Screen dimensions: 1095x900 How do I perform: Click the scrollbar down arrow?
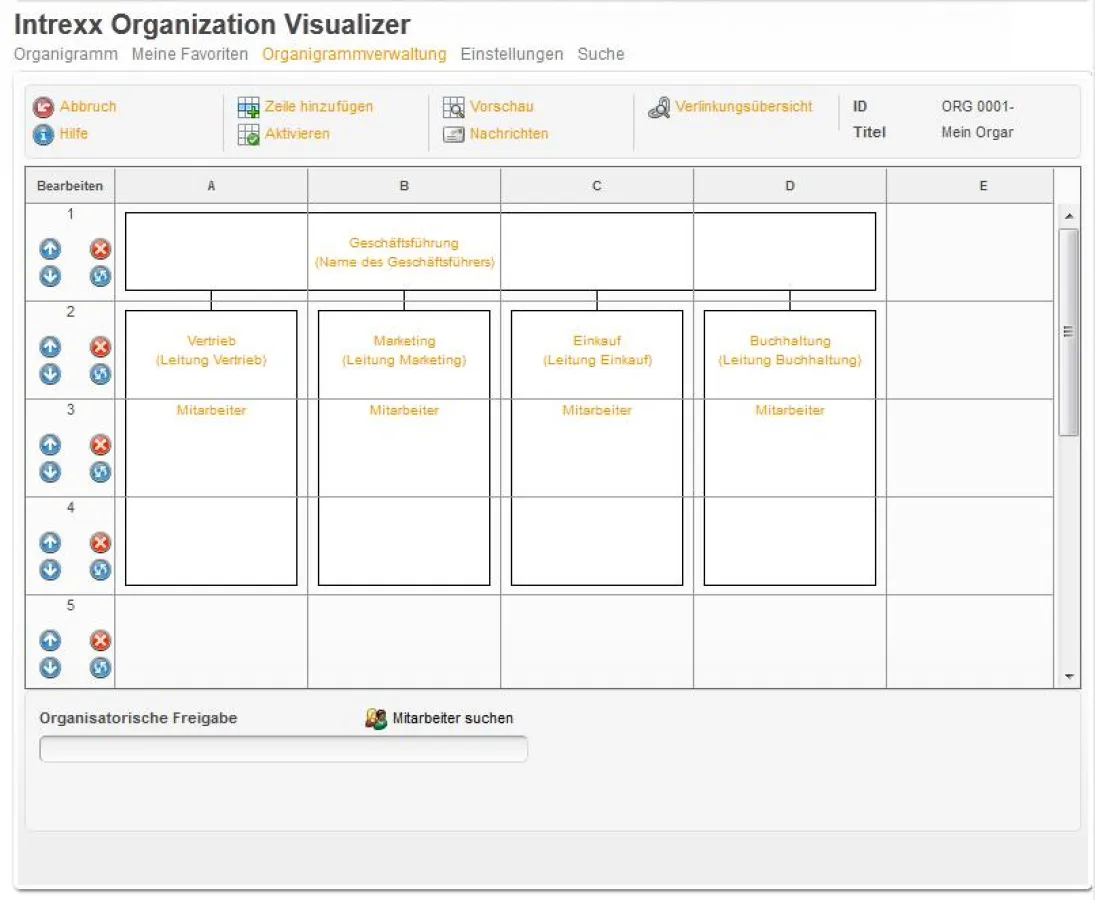pos(1071,675)
